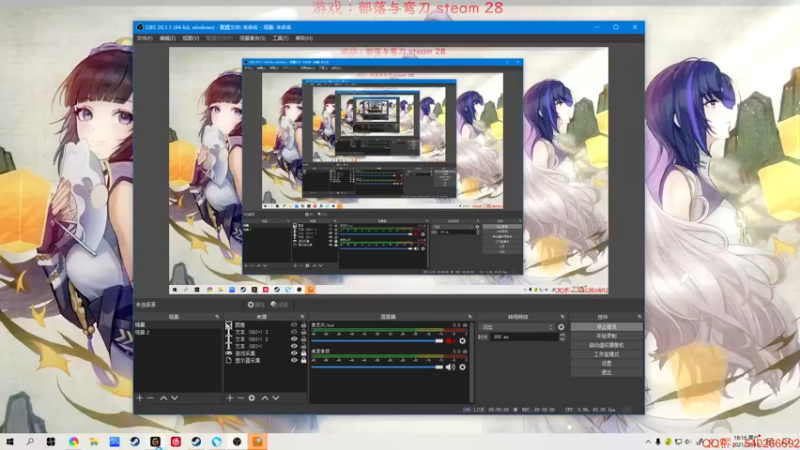This screenshot has height=450, width=800.
Task: Add a new source with the plus icon
Action: (230, 397)
